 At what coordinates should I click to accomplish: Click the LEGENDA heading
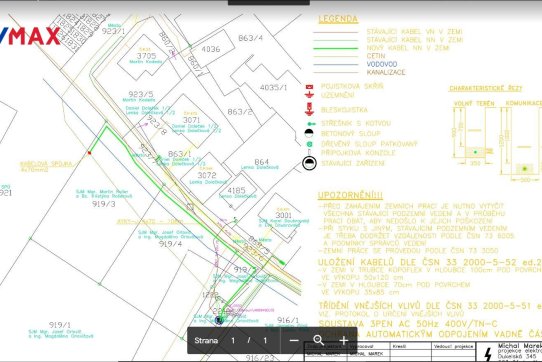tap(338, 19)
